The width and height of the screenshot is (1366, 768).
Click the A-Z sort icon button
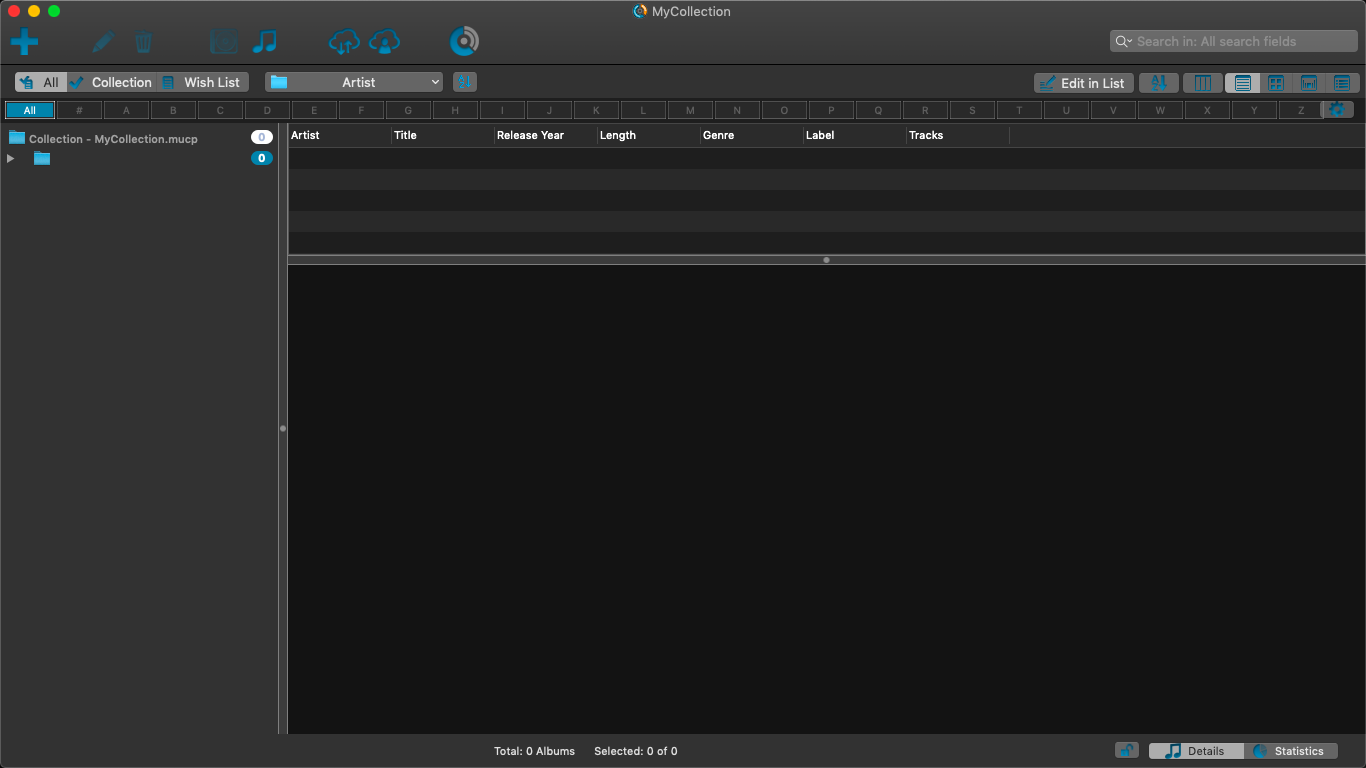click(1159, 83)
